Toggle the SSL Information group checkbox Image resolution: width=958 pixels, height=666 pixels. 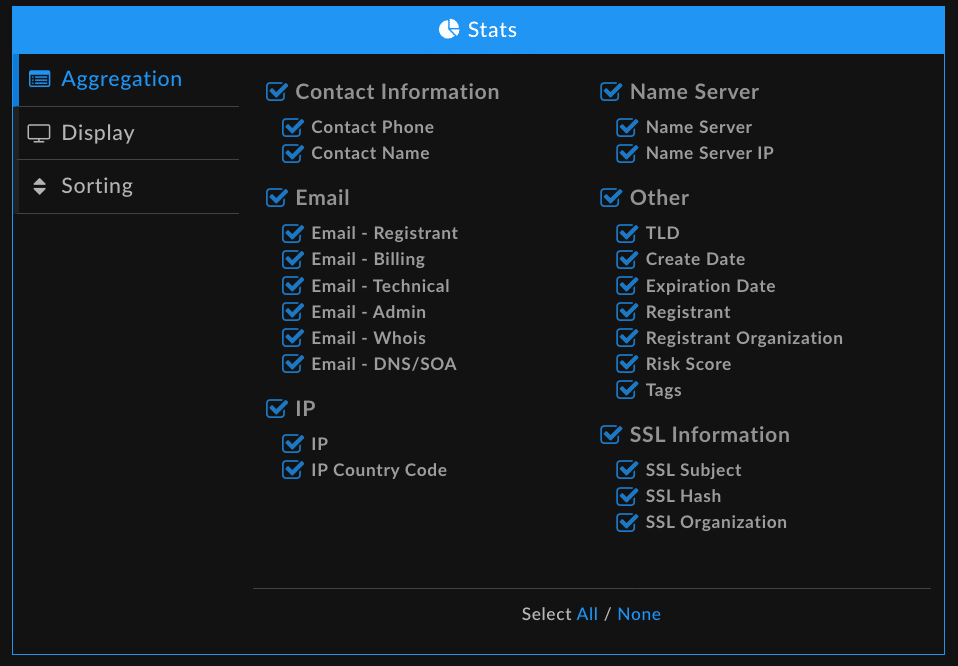click(611, 435)
